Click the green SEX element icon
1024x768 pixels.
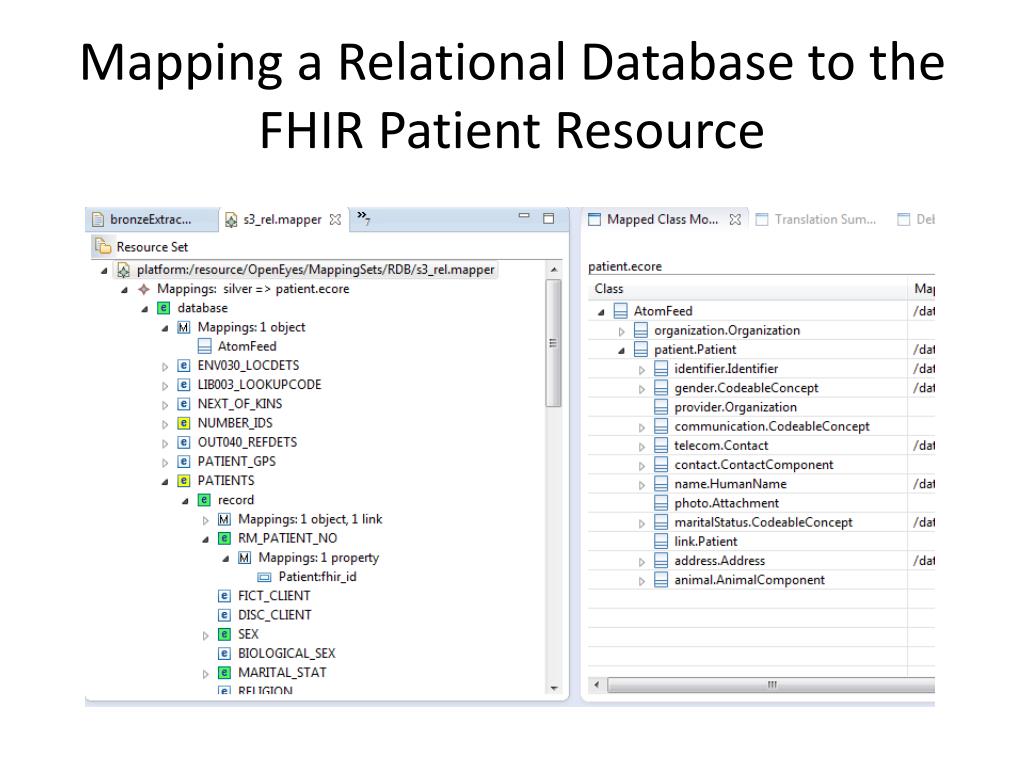pyautogui.click(x=225, y=634)
